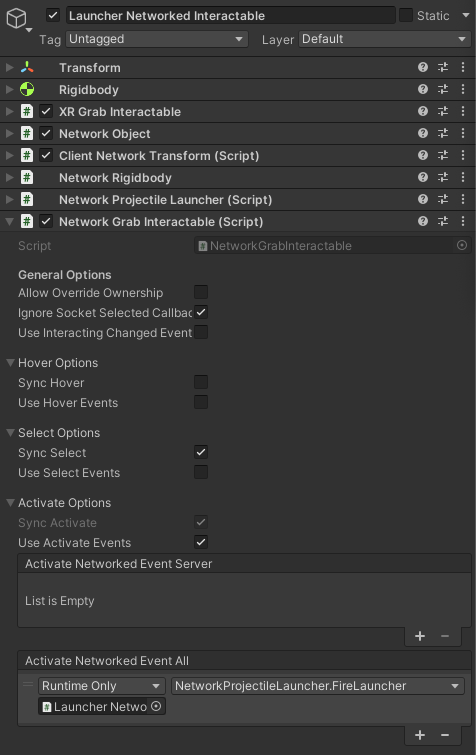Open Network Rigidbody kebab menu

[x=463, y=177]
